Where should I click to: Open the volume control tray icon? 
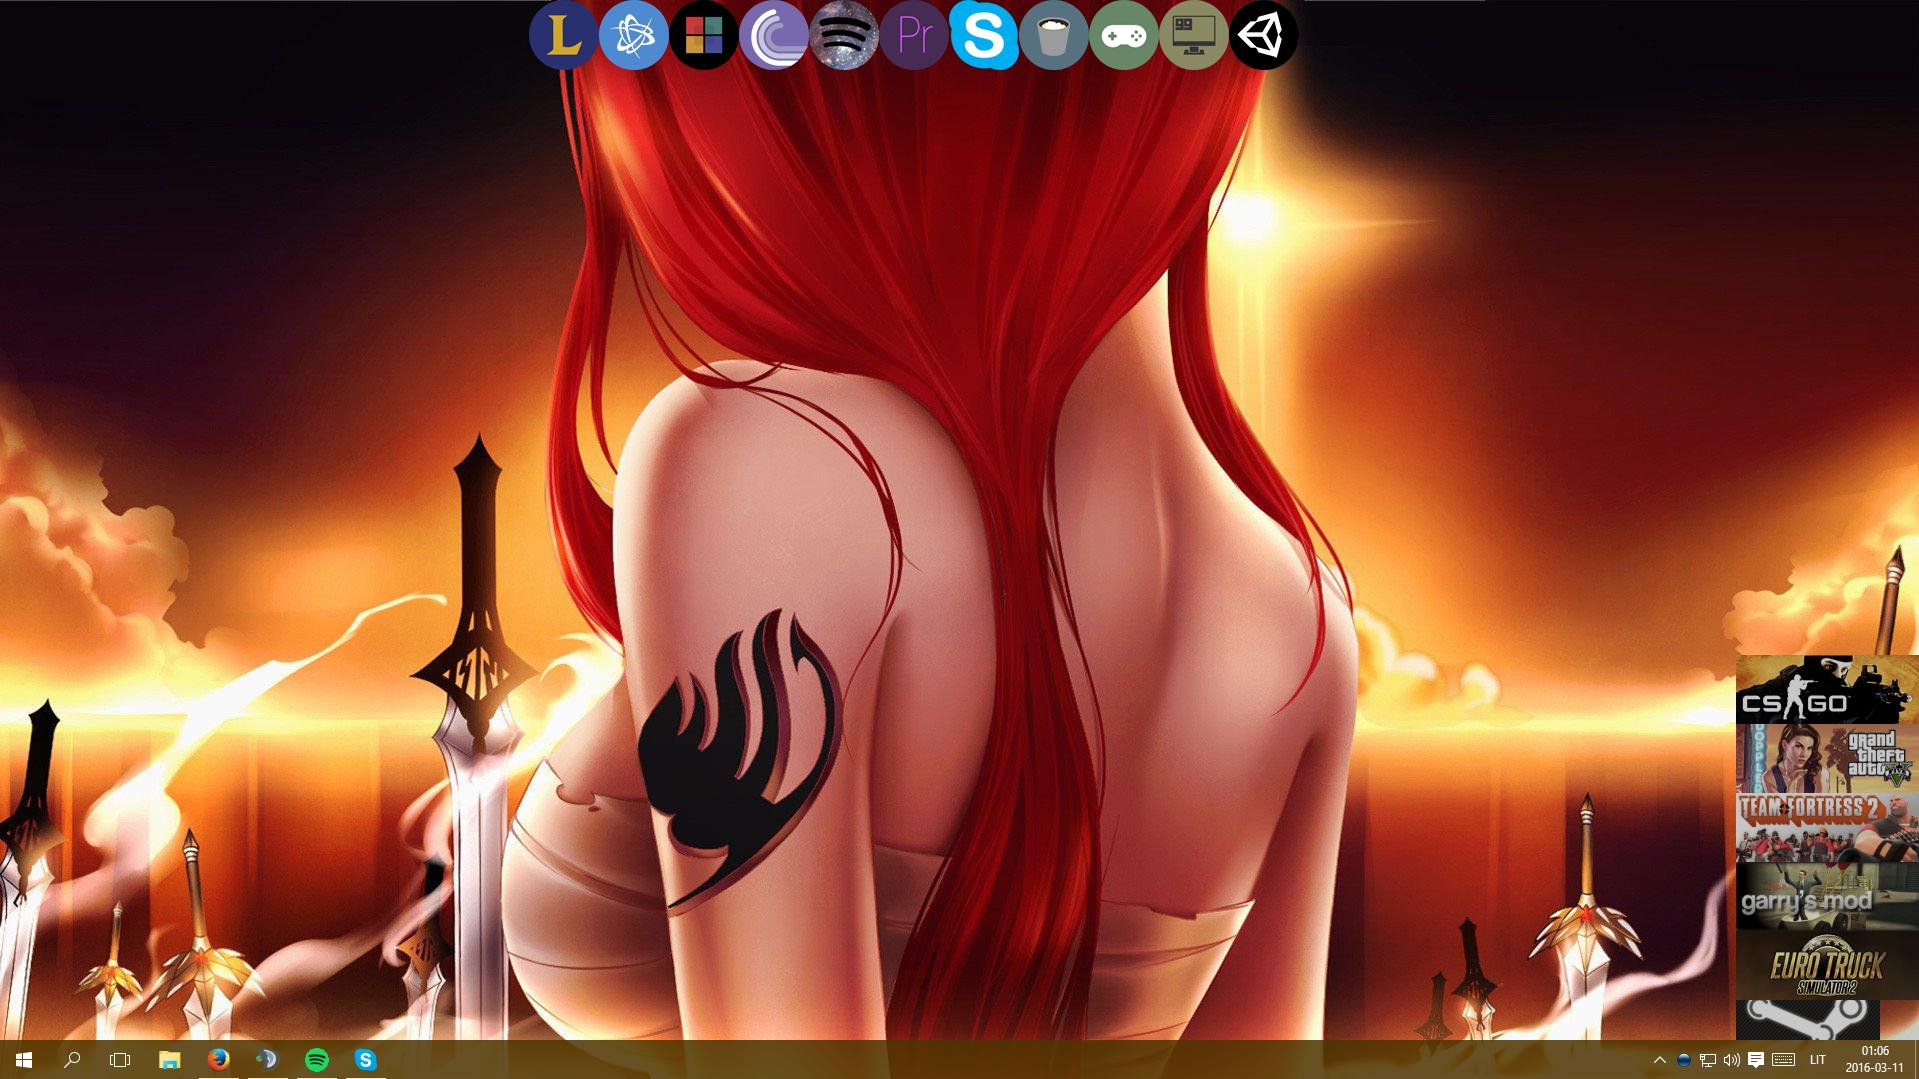[x=1732, y=1060]
